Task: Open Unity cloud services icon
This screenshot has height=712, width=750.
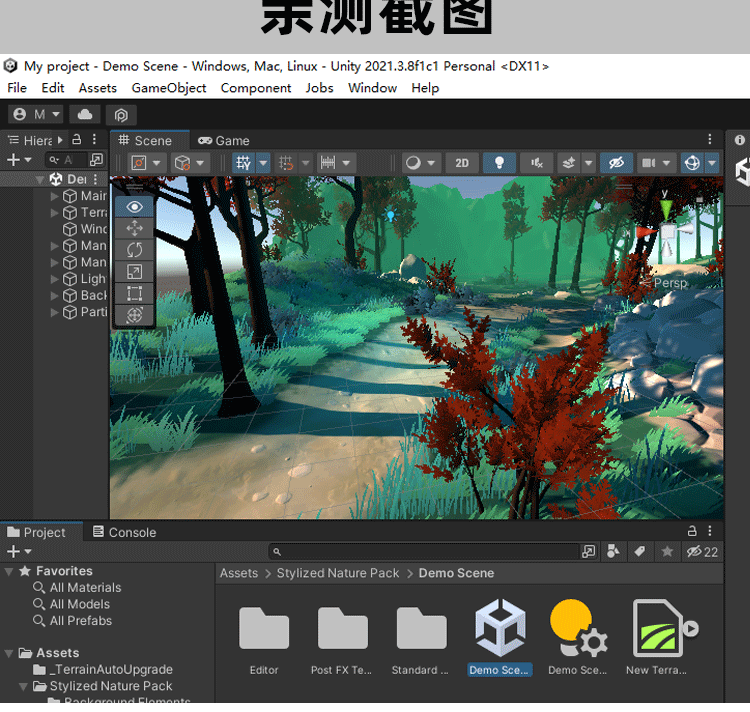Action: tap(82, 115)
